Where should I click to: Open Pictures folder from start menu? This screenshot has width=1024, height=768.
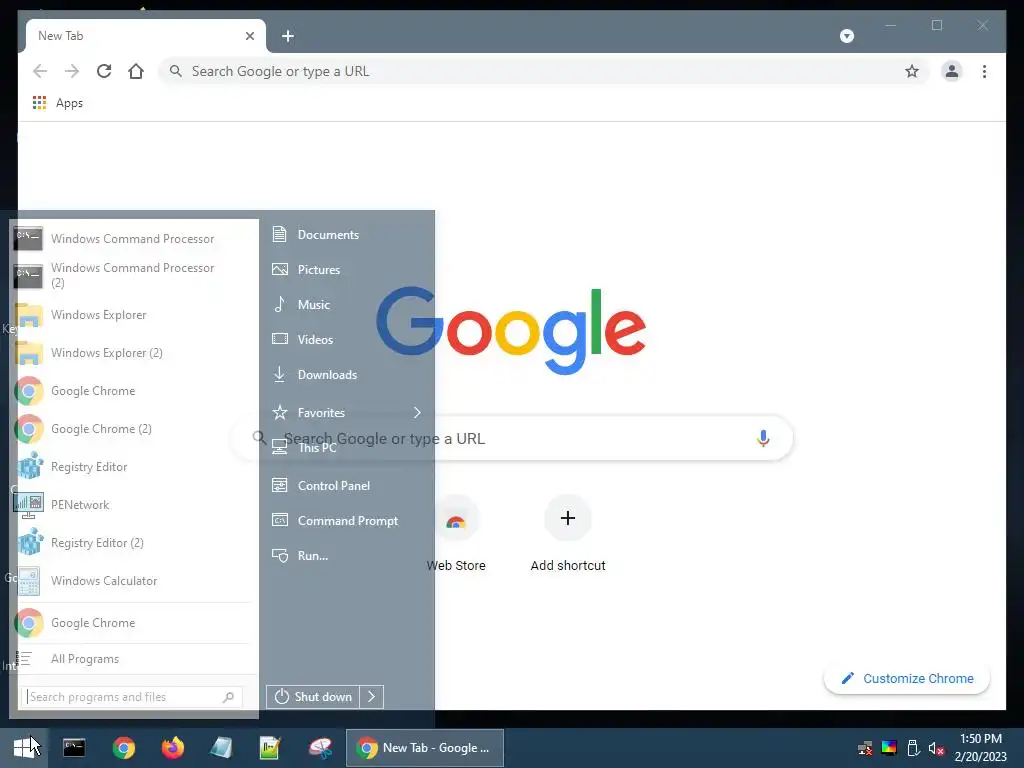click(x=346, y=270)
